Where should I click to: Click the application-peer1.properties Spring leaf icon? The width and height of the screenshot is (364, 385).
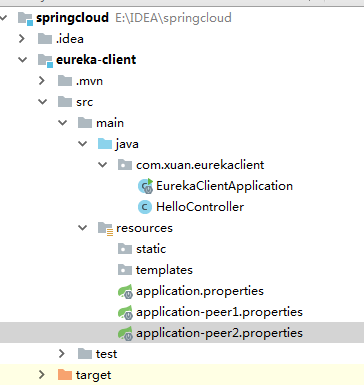[125, 313]
